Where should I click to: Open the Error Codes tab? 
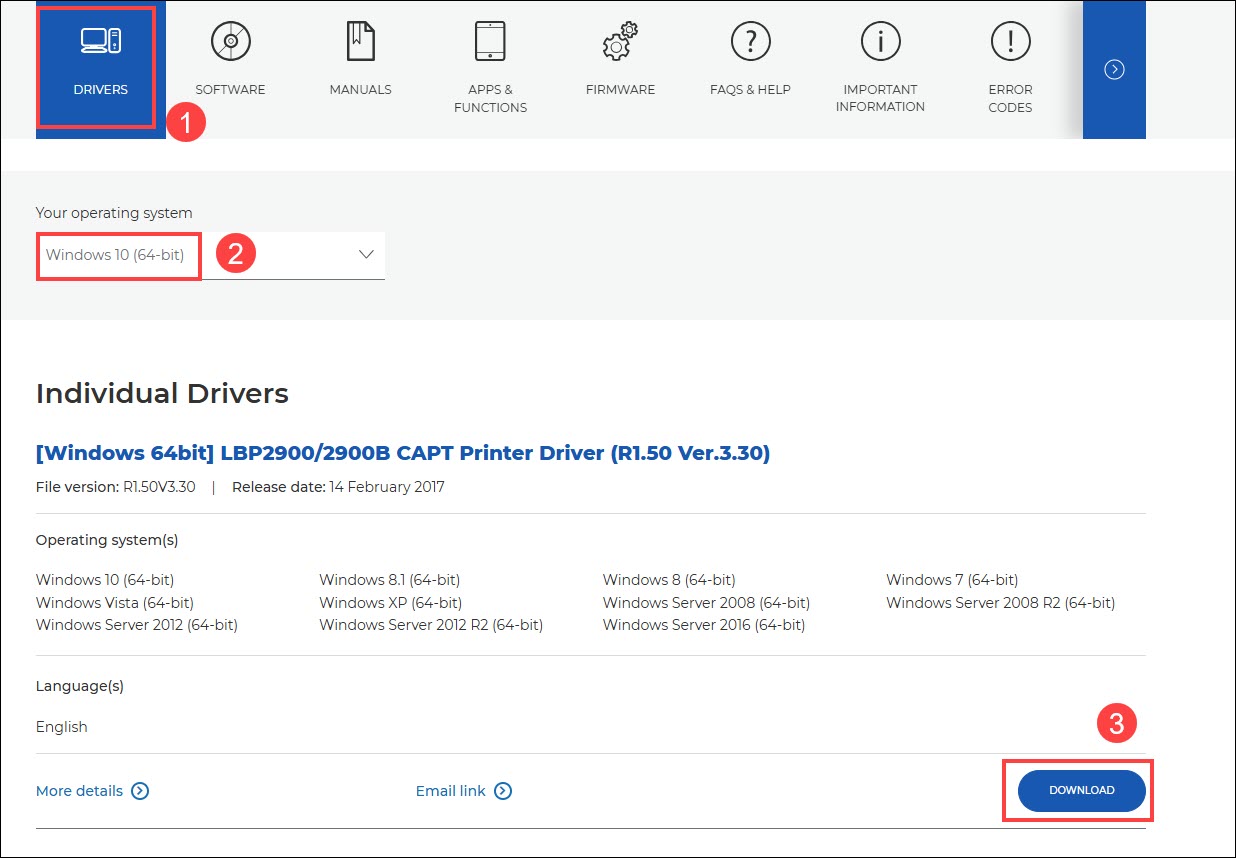click(x=1010, y=69)
